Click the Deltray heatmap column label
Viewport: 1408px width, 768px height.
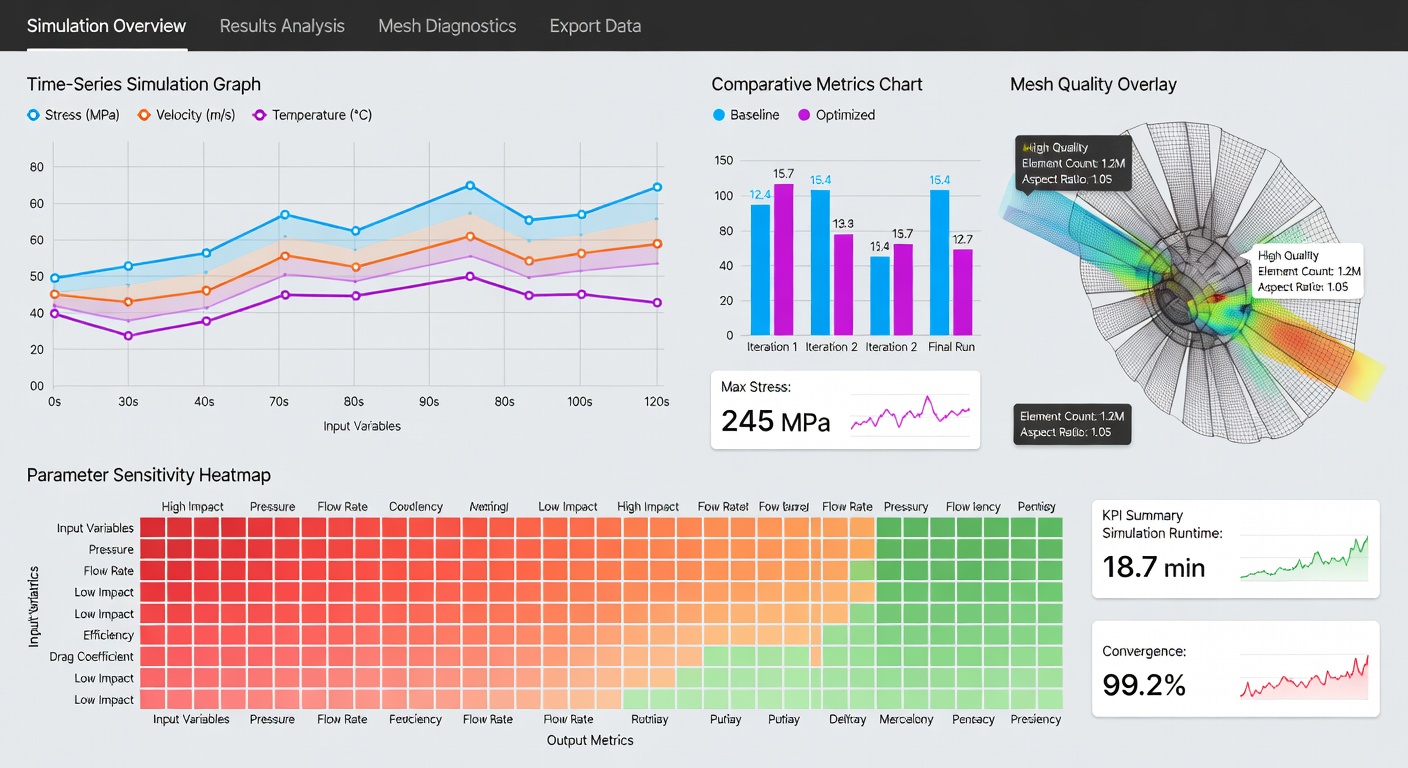point(848,720)
